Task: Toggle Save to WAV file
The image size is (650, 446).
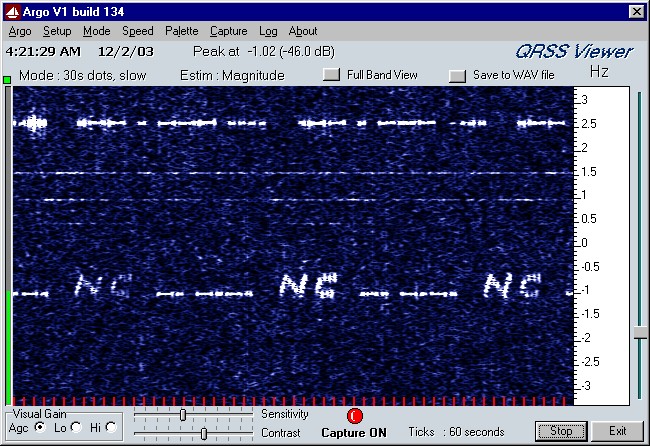Action: pyautogui.click(x=457, y=76)
